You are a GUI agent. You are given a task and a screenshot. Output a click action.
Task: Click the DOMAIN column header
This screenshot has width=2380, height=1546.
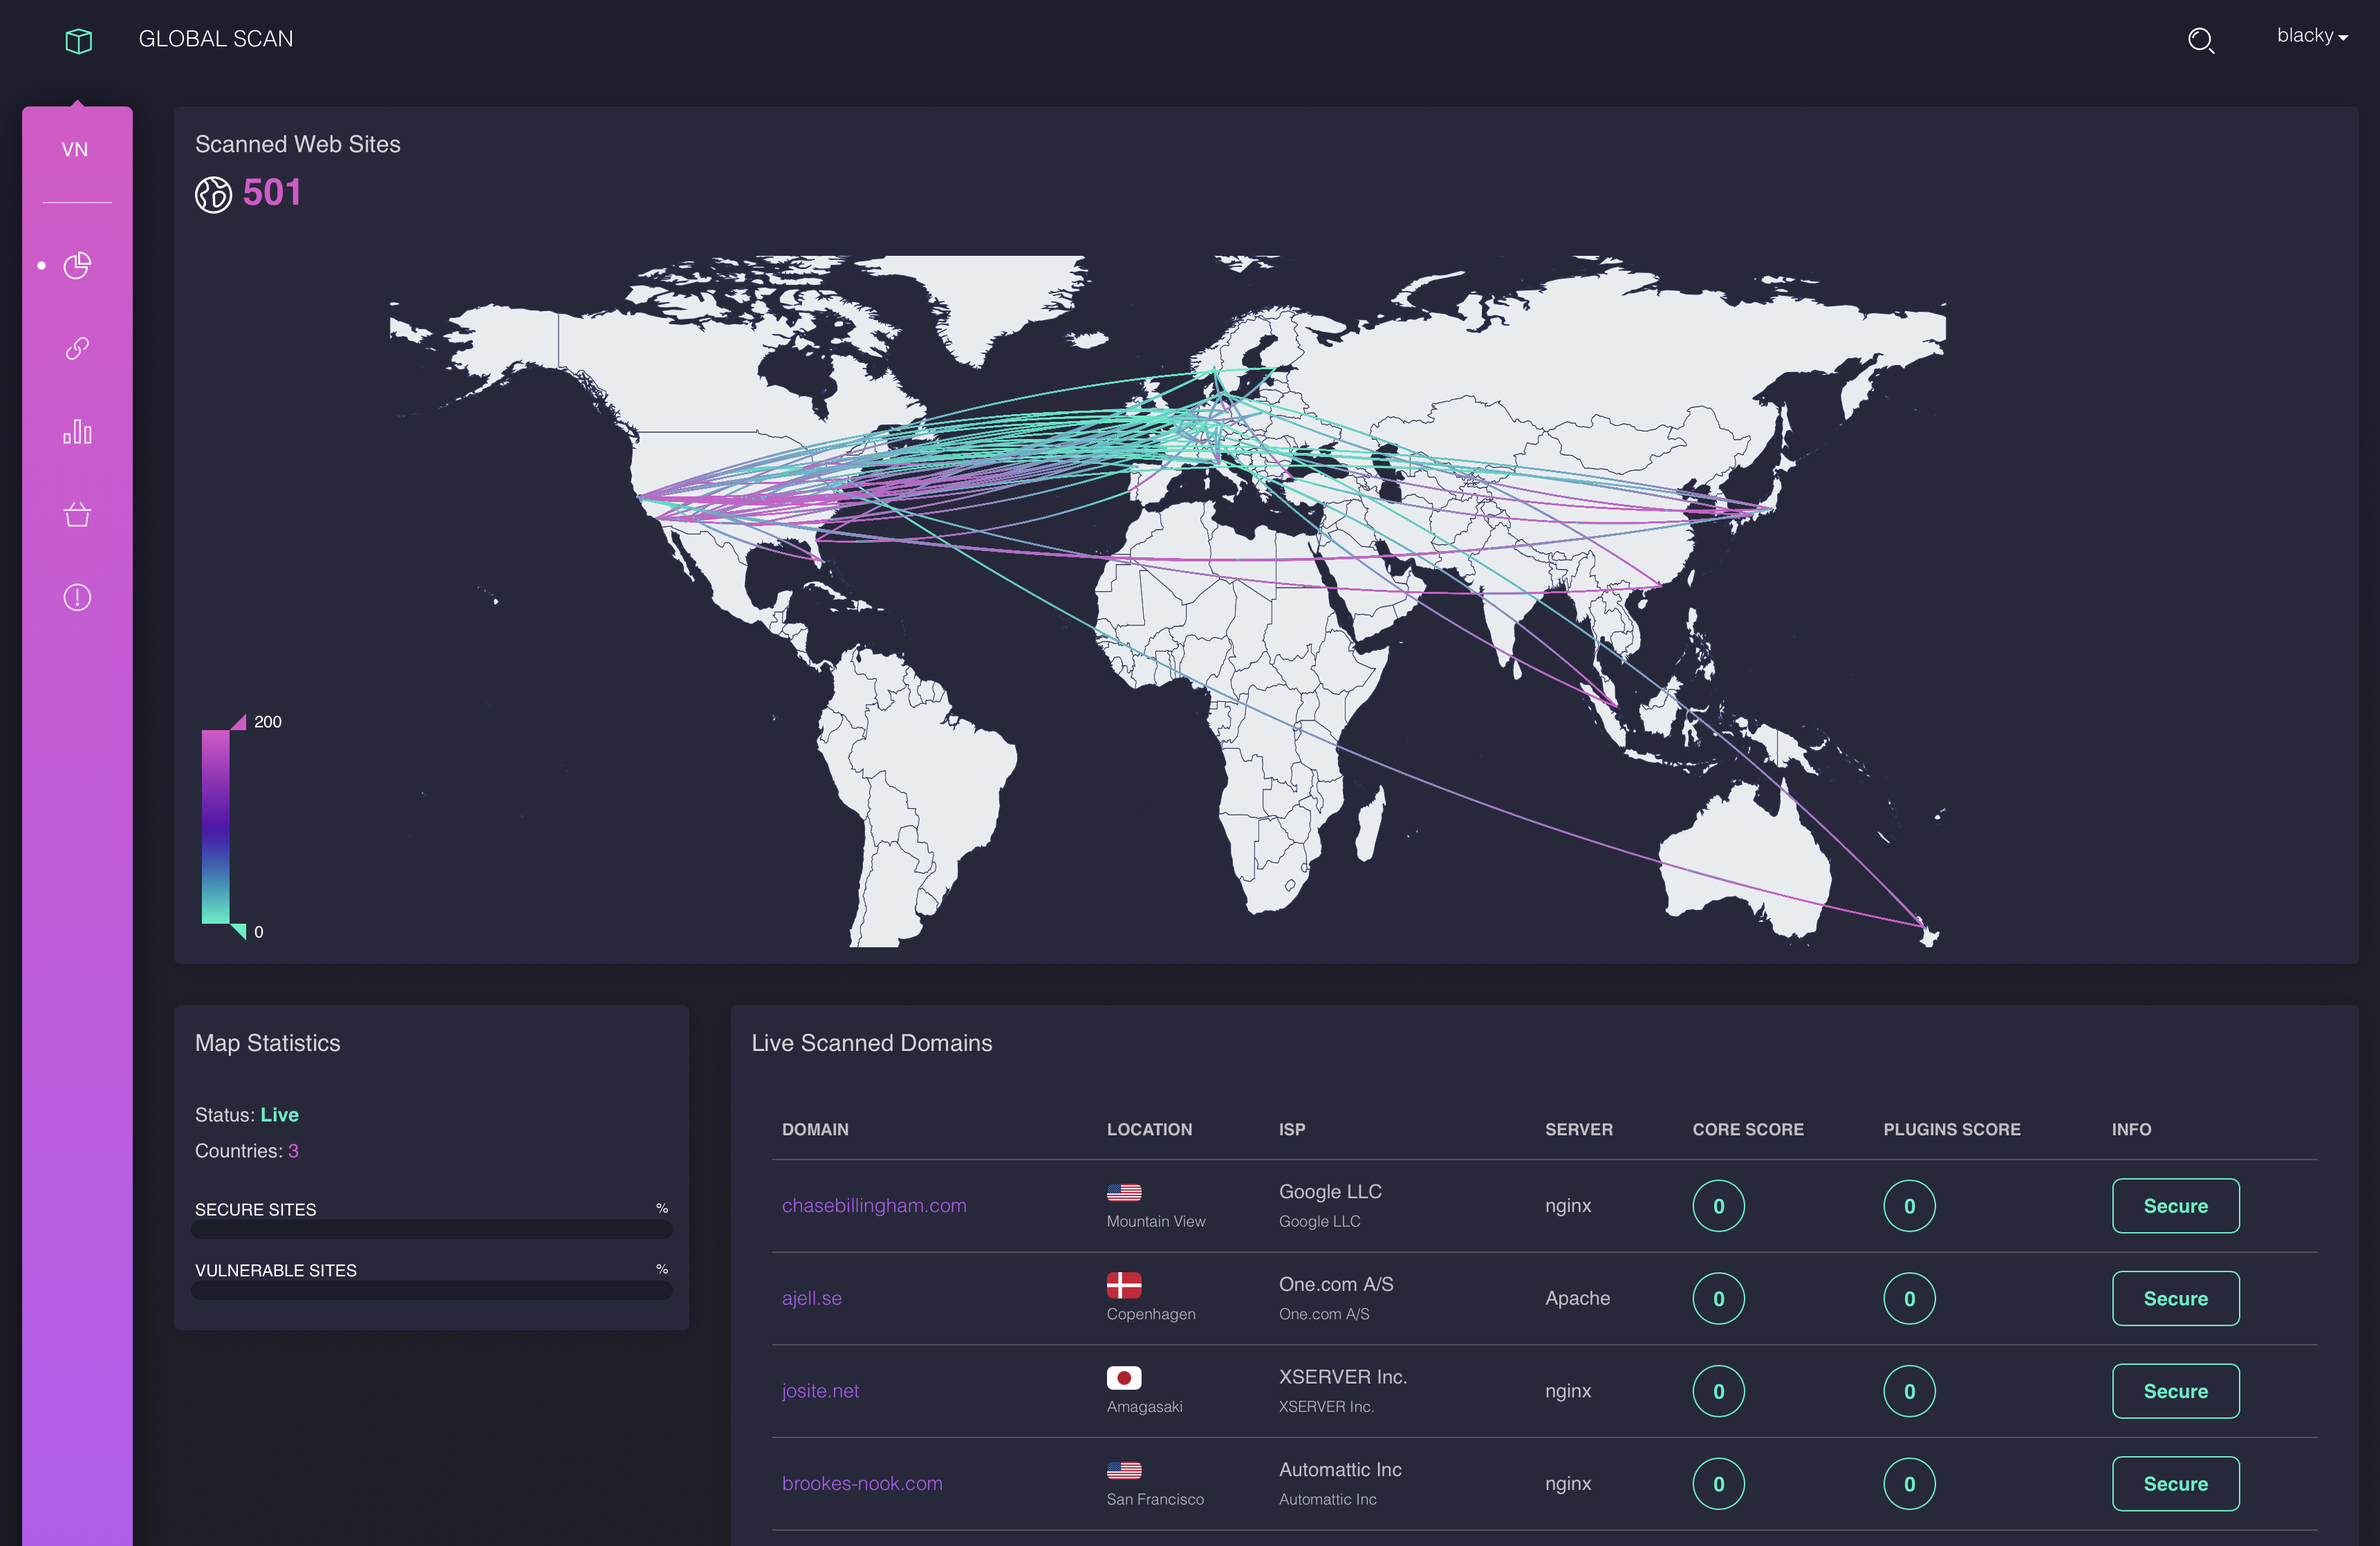815,1129
